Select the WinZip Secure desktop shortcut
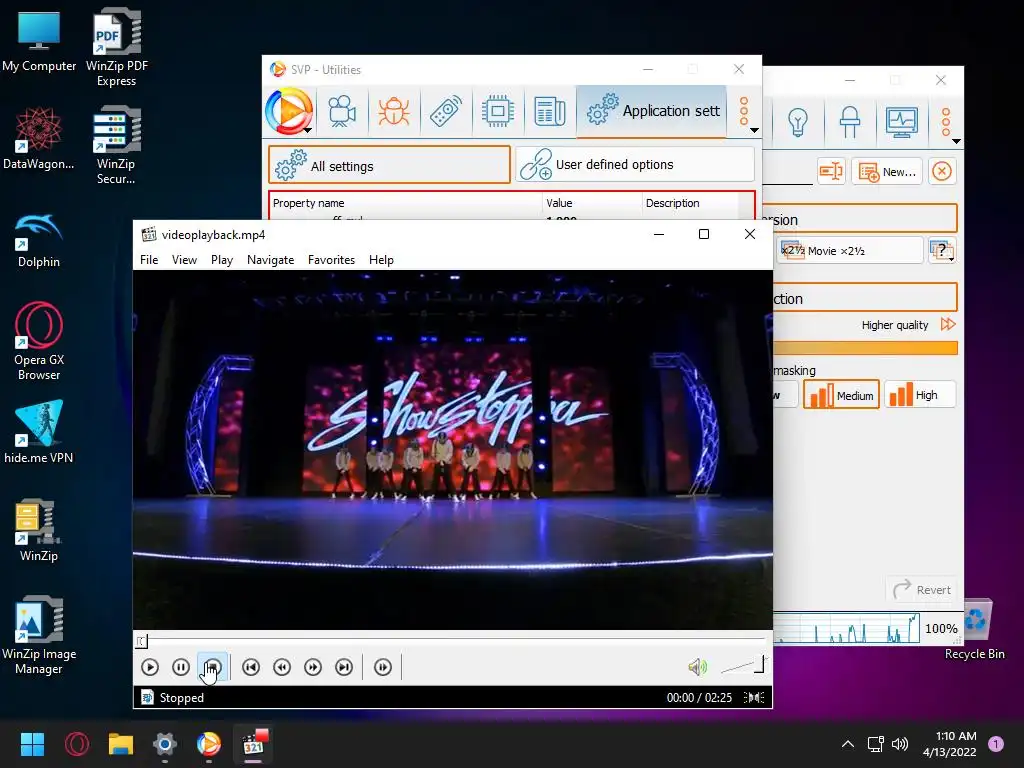Image resolution: width=1024 pixels, height=768 pixels. 116,146
